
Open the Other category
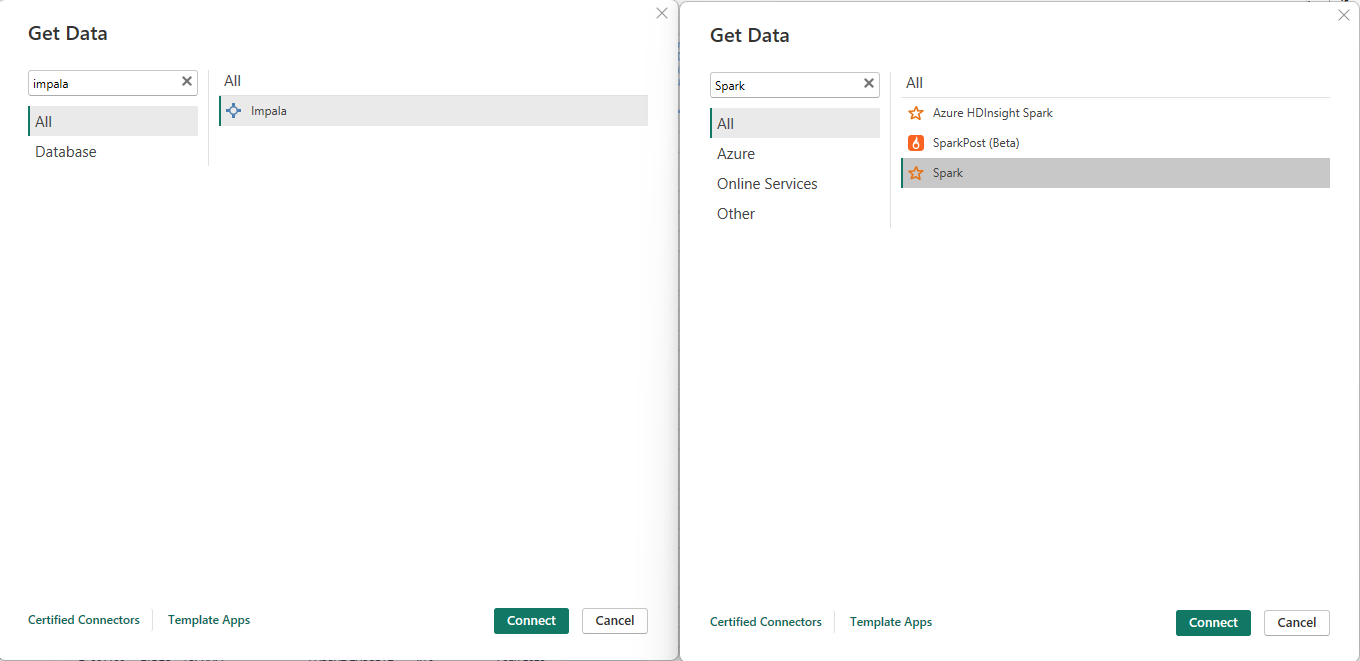(736, 213)
